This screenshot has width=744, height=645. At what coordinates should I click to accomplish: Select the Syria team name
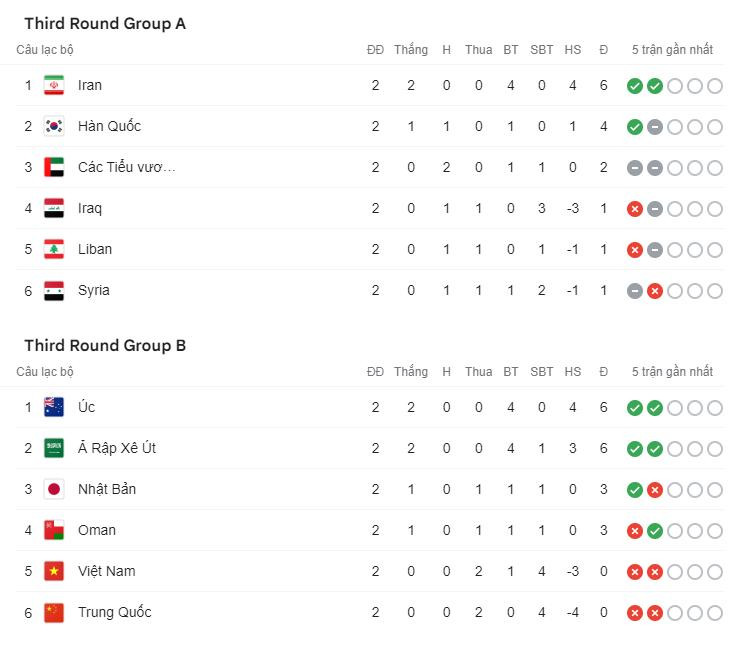click(x=94, y=291)
